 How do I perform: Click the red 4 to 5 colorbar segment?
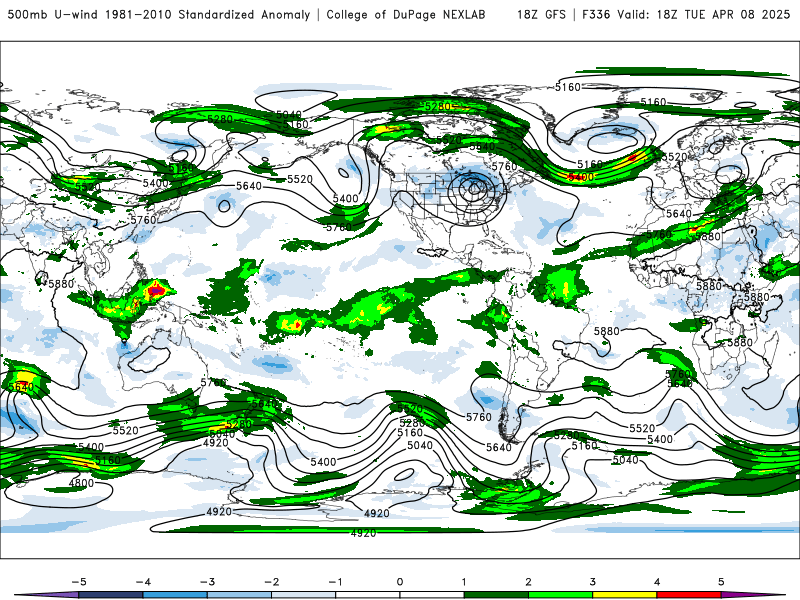tap(689, 595)
